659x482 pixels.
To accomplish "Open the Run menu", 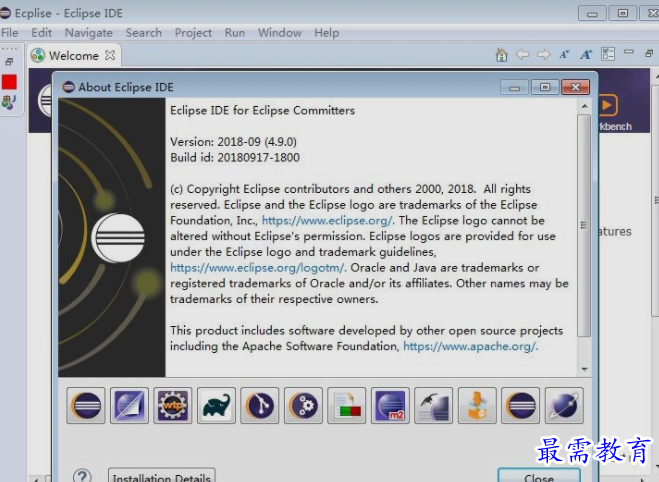I will (235, 33).
